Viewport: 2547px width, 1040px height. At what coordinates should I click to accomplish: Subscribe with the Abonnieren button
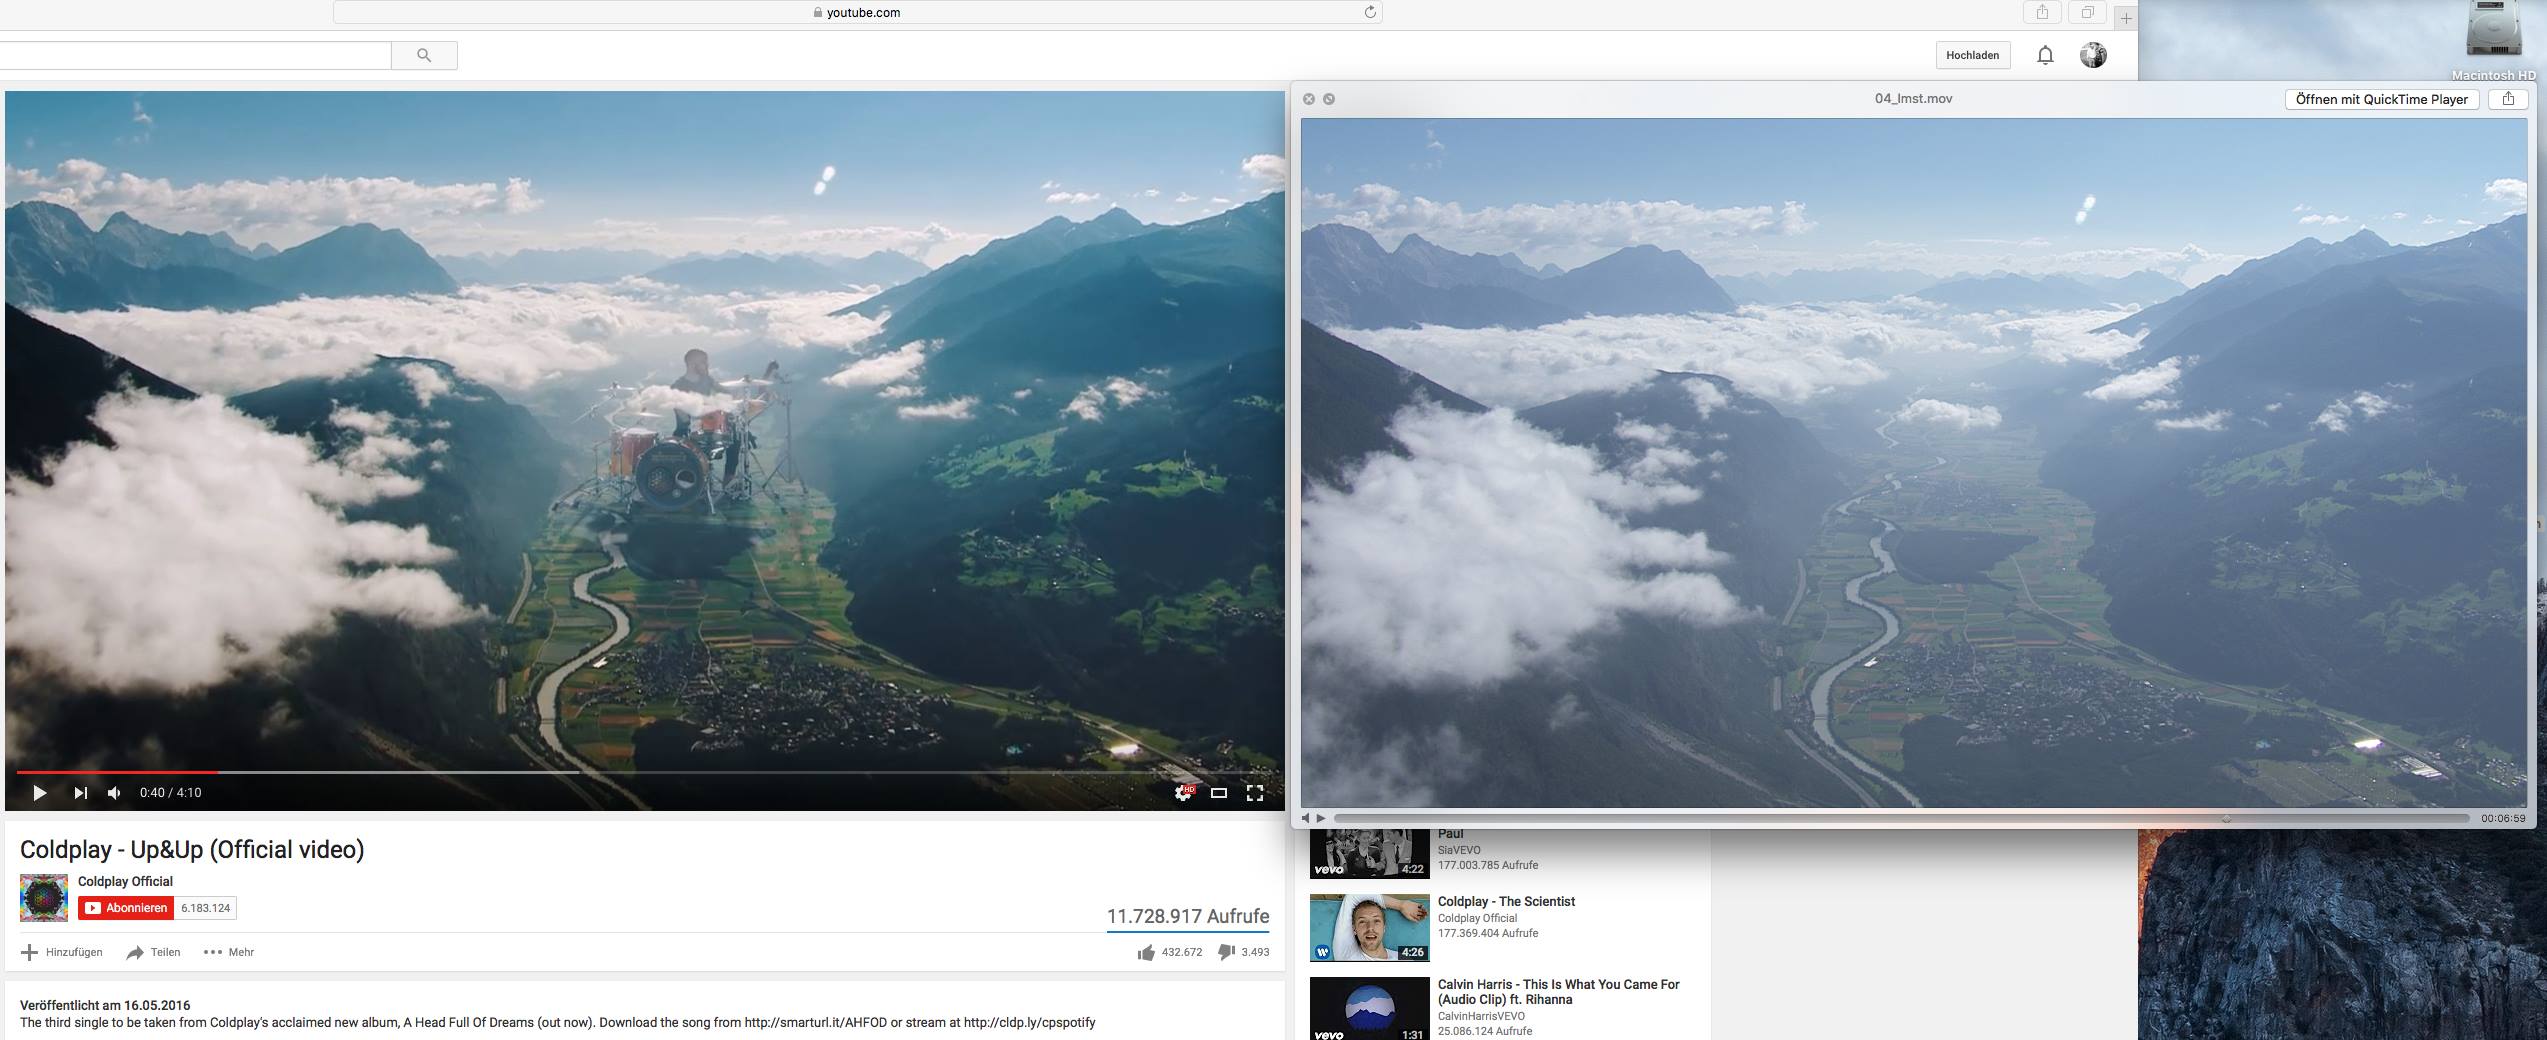click(126, 908)
